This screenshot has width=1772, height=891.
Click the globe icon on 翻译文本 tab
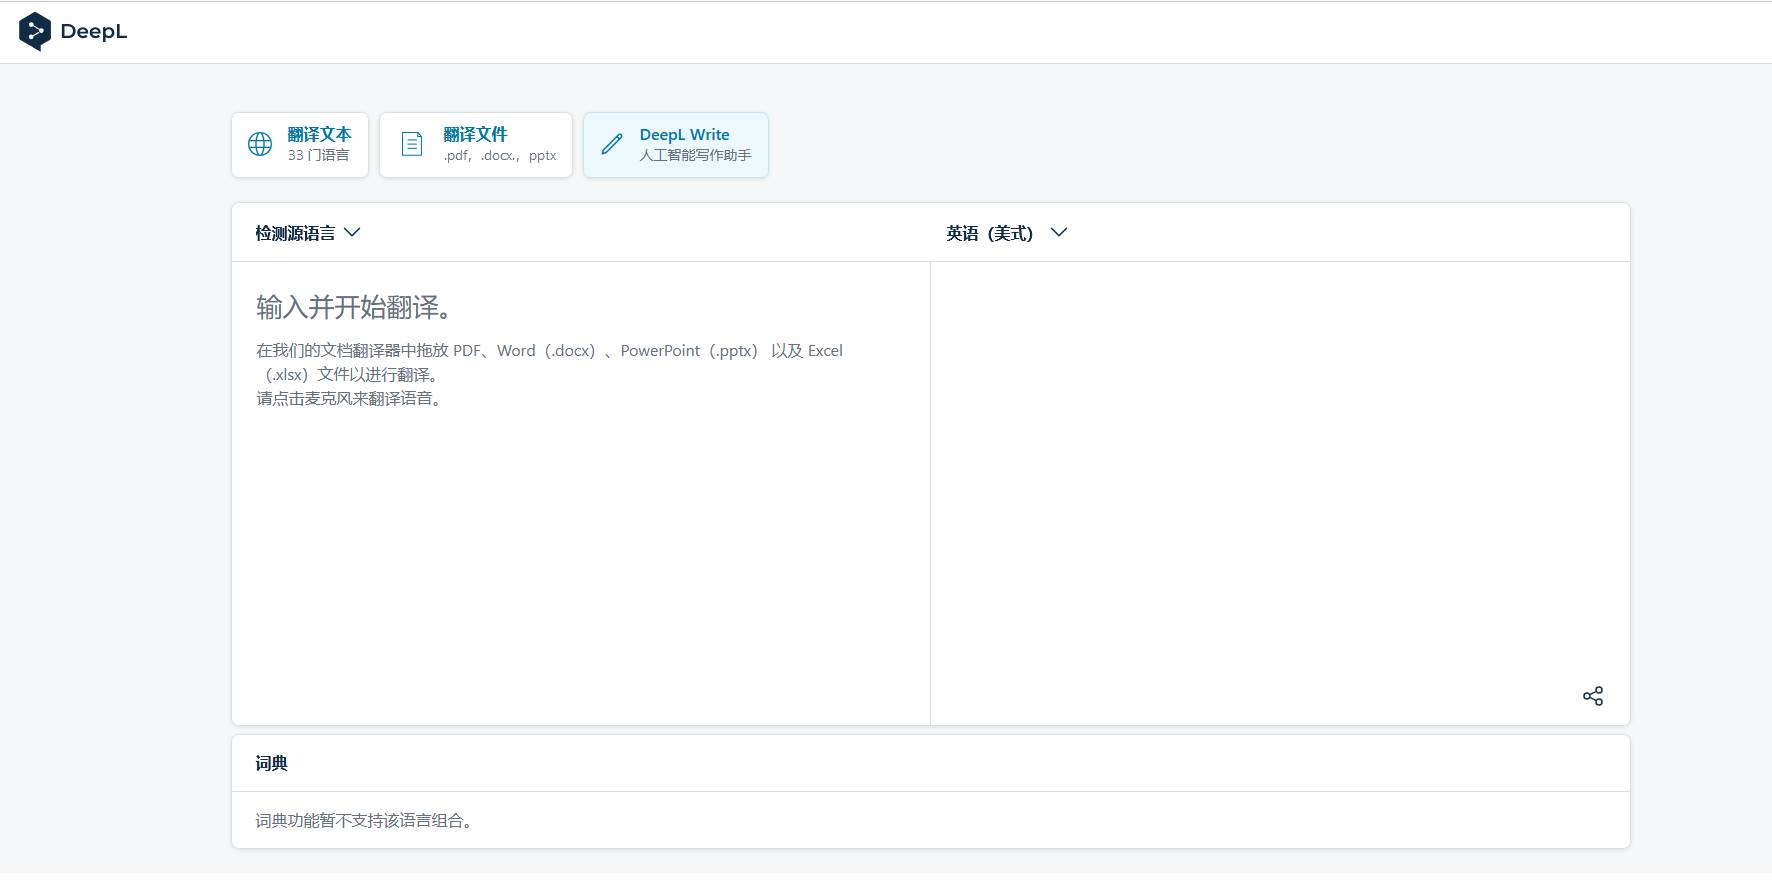(x=260, y=144)
